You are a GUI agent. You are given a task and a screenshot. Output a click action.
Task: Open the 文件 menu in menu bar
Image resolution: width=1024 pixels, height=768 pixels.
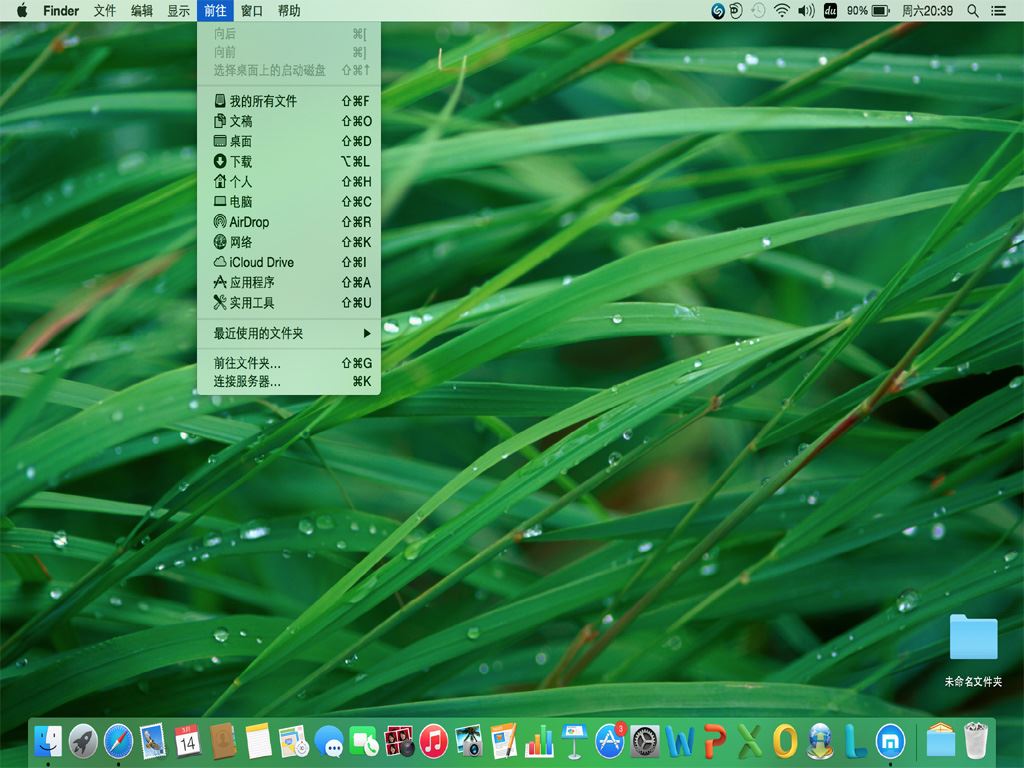point(105,11)
